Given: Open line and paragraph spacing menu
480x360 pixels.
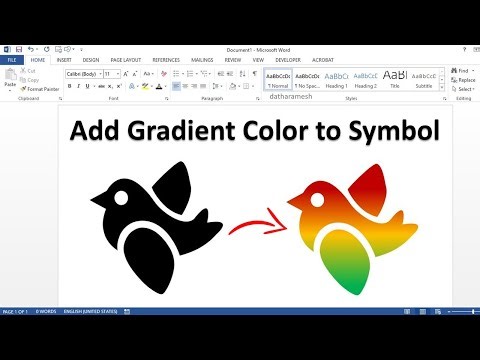Looking at the screenshot, I should [x=217, y=86].
